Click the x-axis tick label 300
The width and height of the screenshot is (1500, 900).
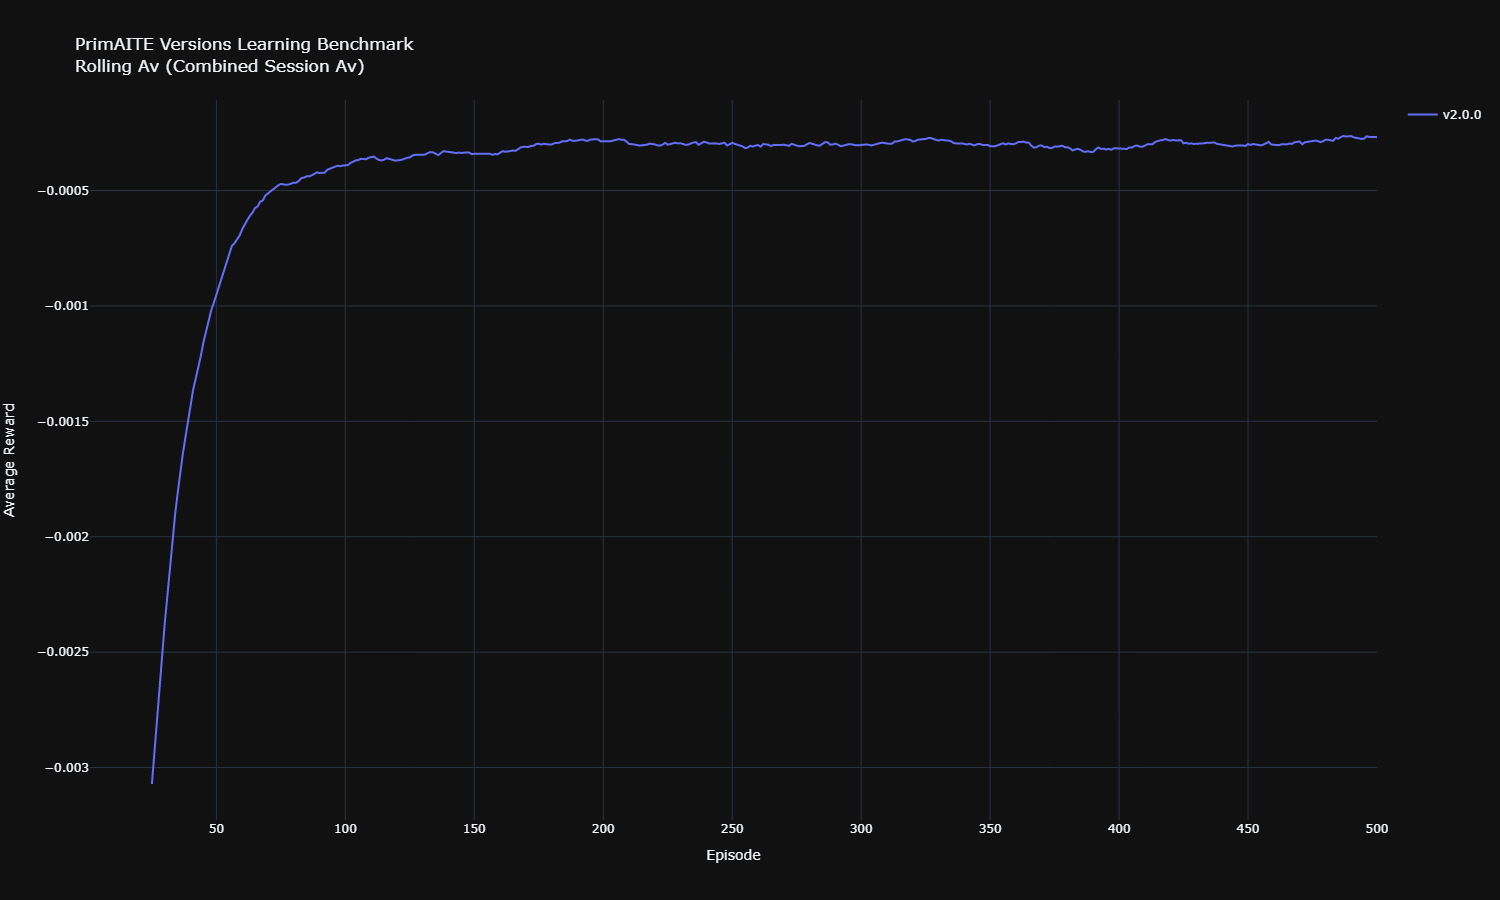(861, 829)
